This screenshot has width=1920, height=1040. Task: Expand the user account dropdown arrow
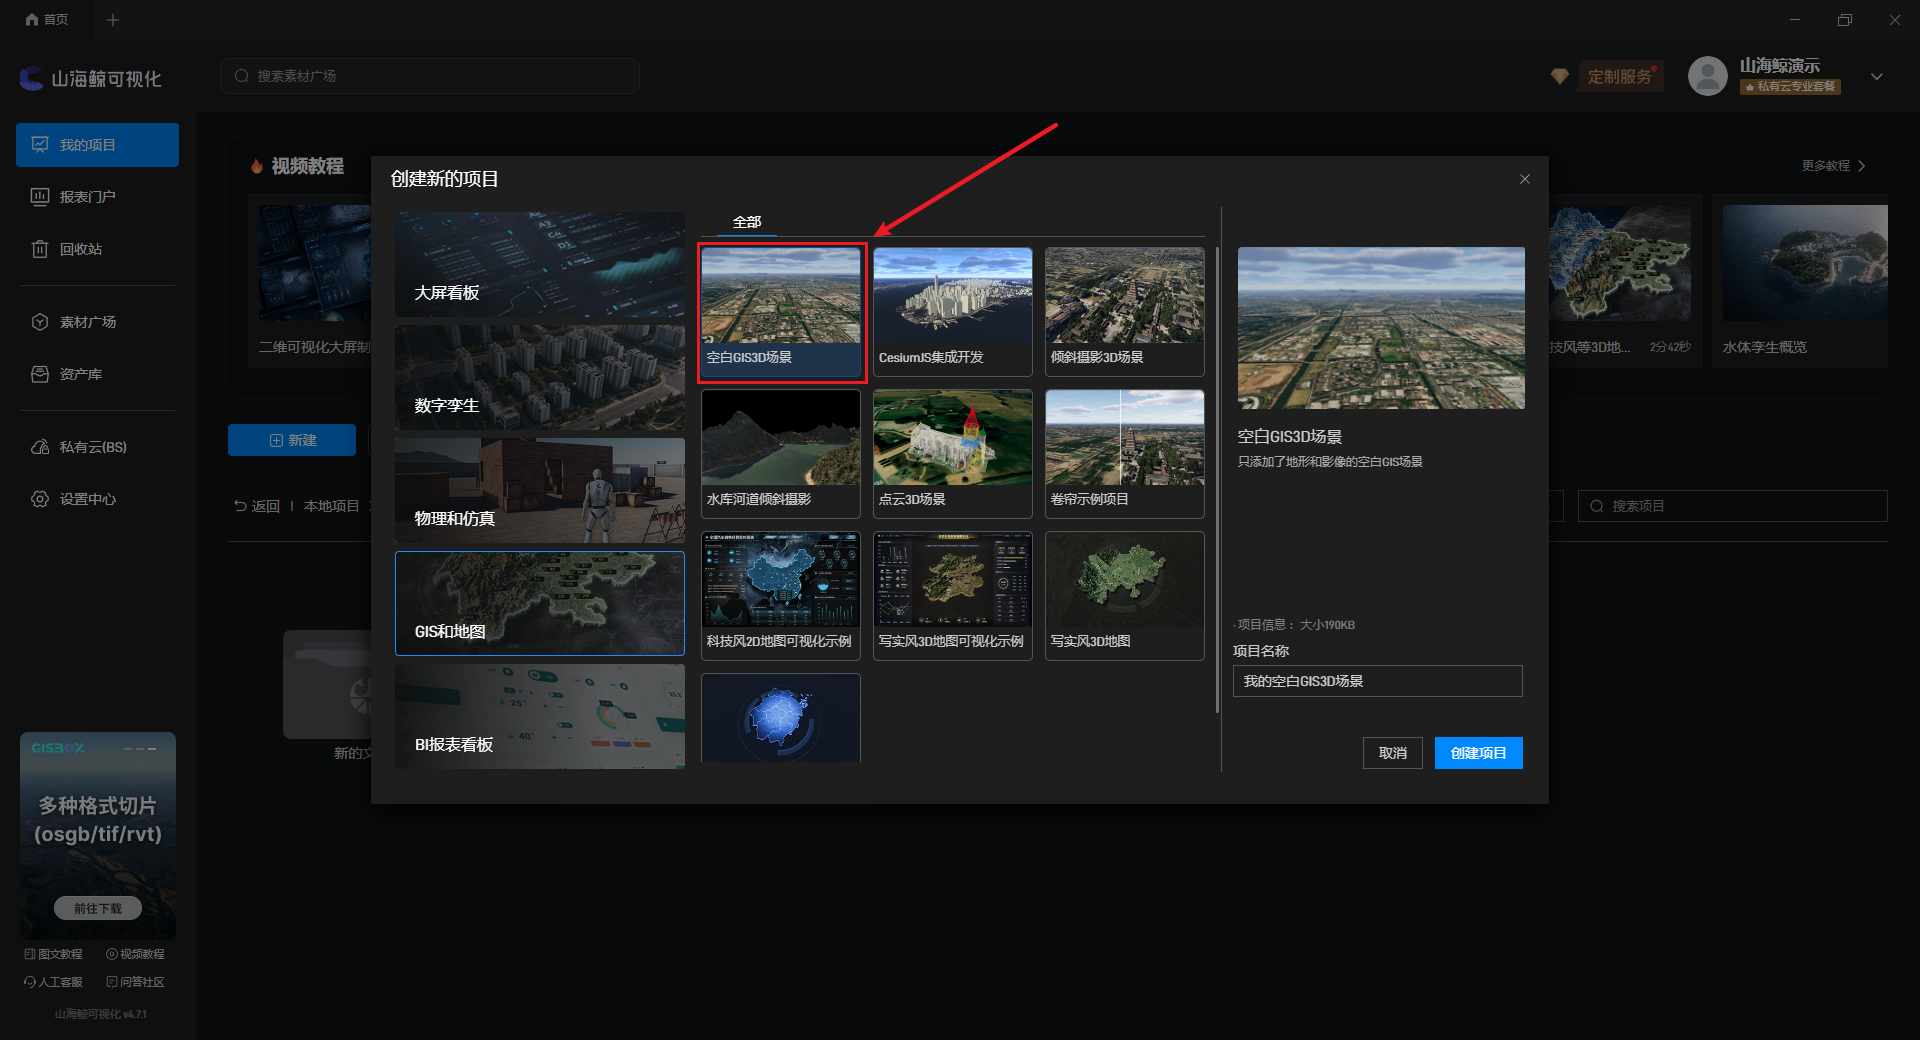(1876, 77)
